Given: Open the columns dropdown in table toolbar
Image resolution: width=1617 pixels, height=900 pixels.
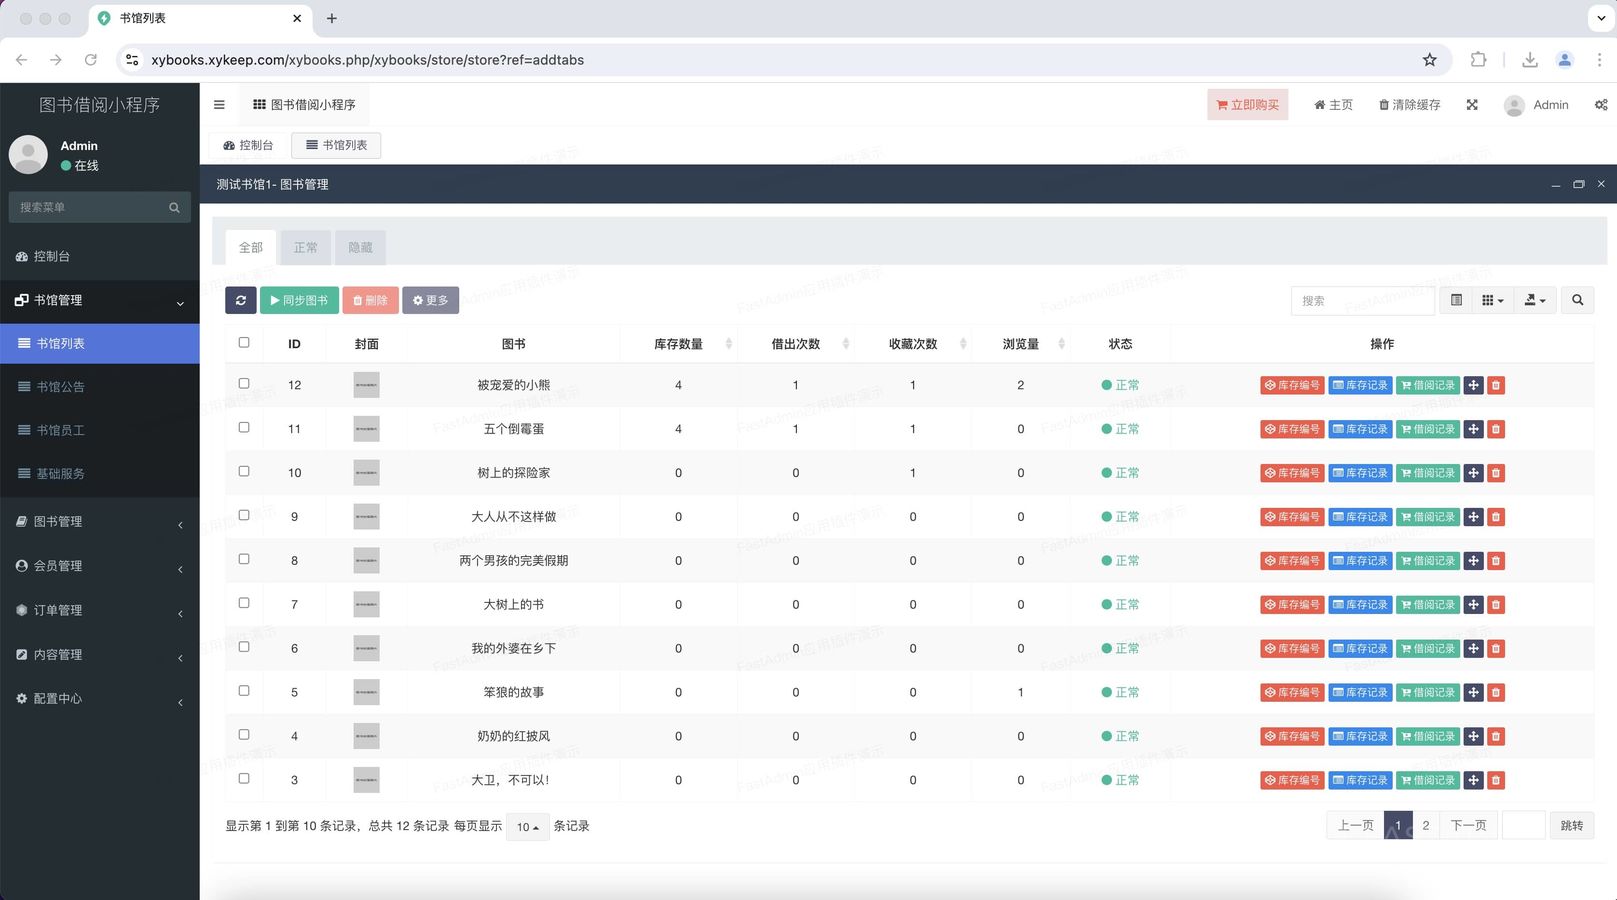Looking at the screenshot, I should [x=1492, y=300].
